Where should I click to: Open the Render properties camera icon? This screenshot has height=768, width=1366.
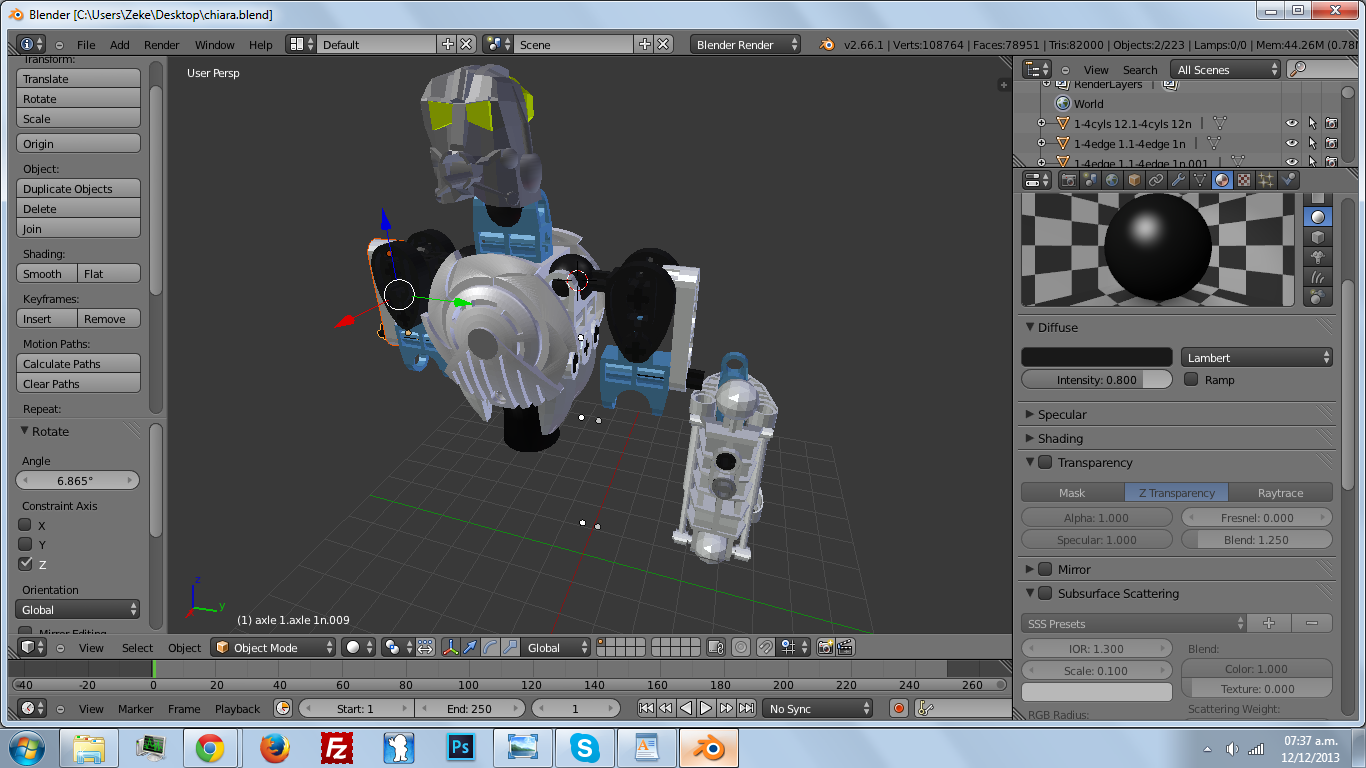click(1069, 181)
